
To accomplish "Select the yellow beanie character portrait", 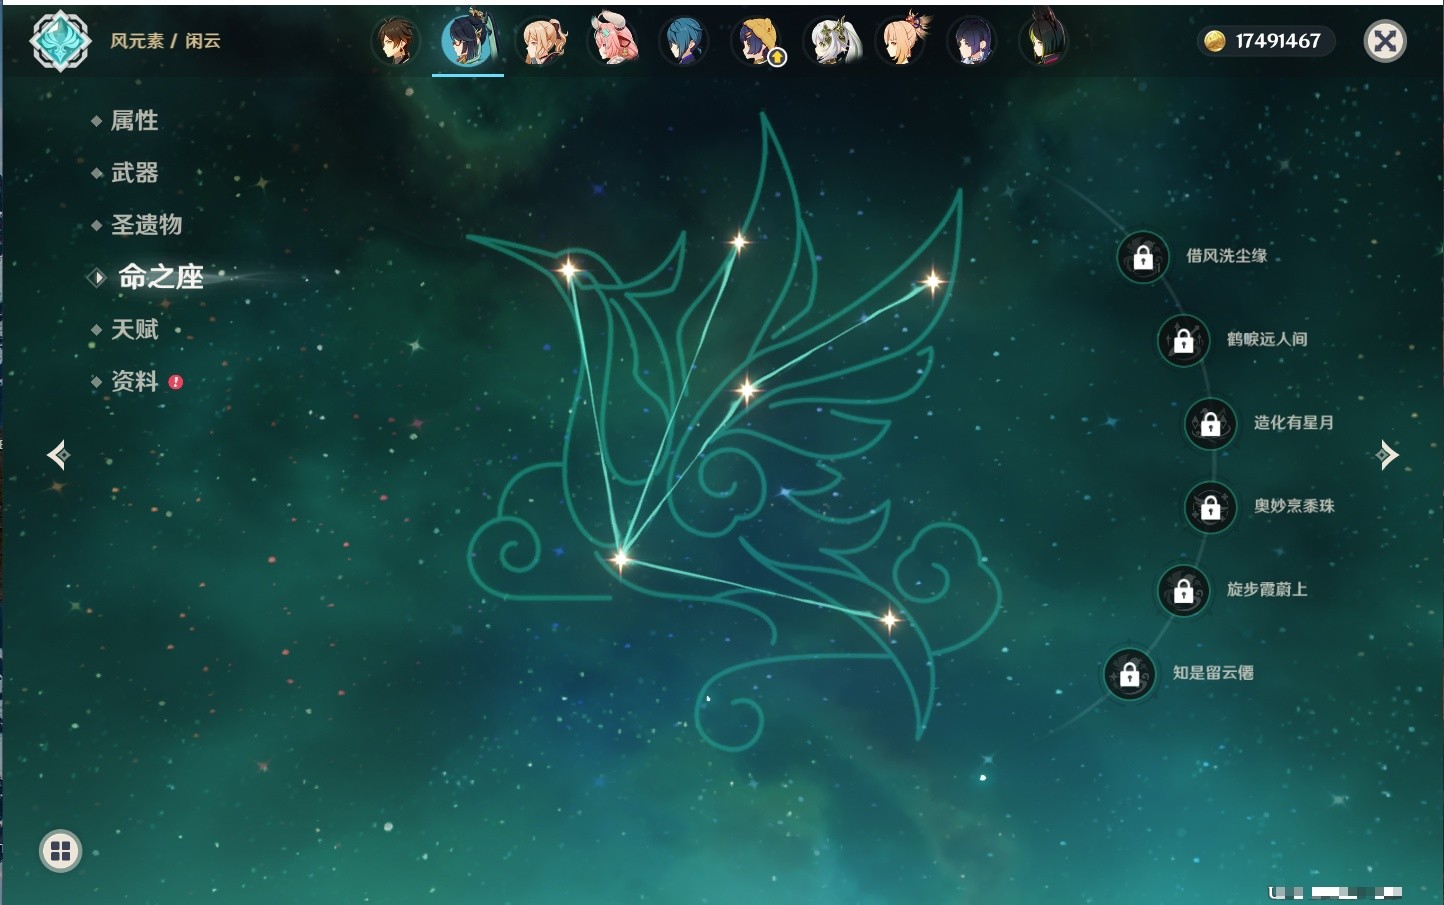I will 757,41.
